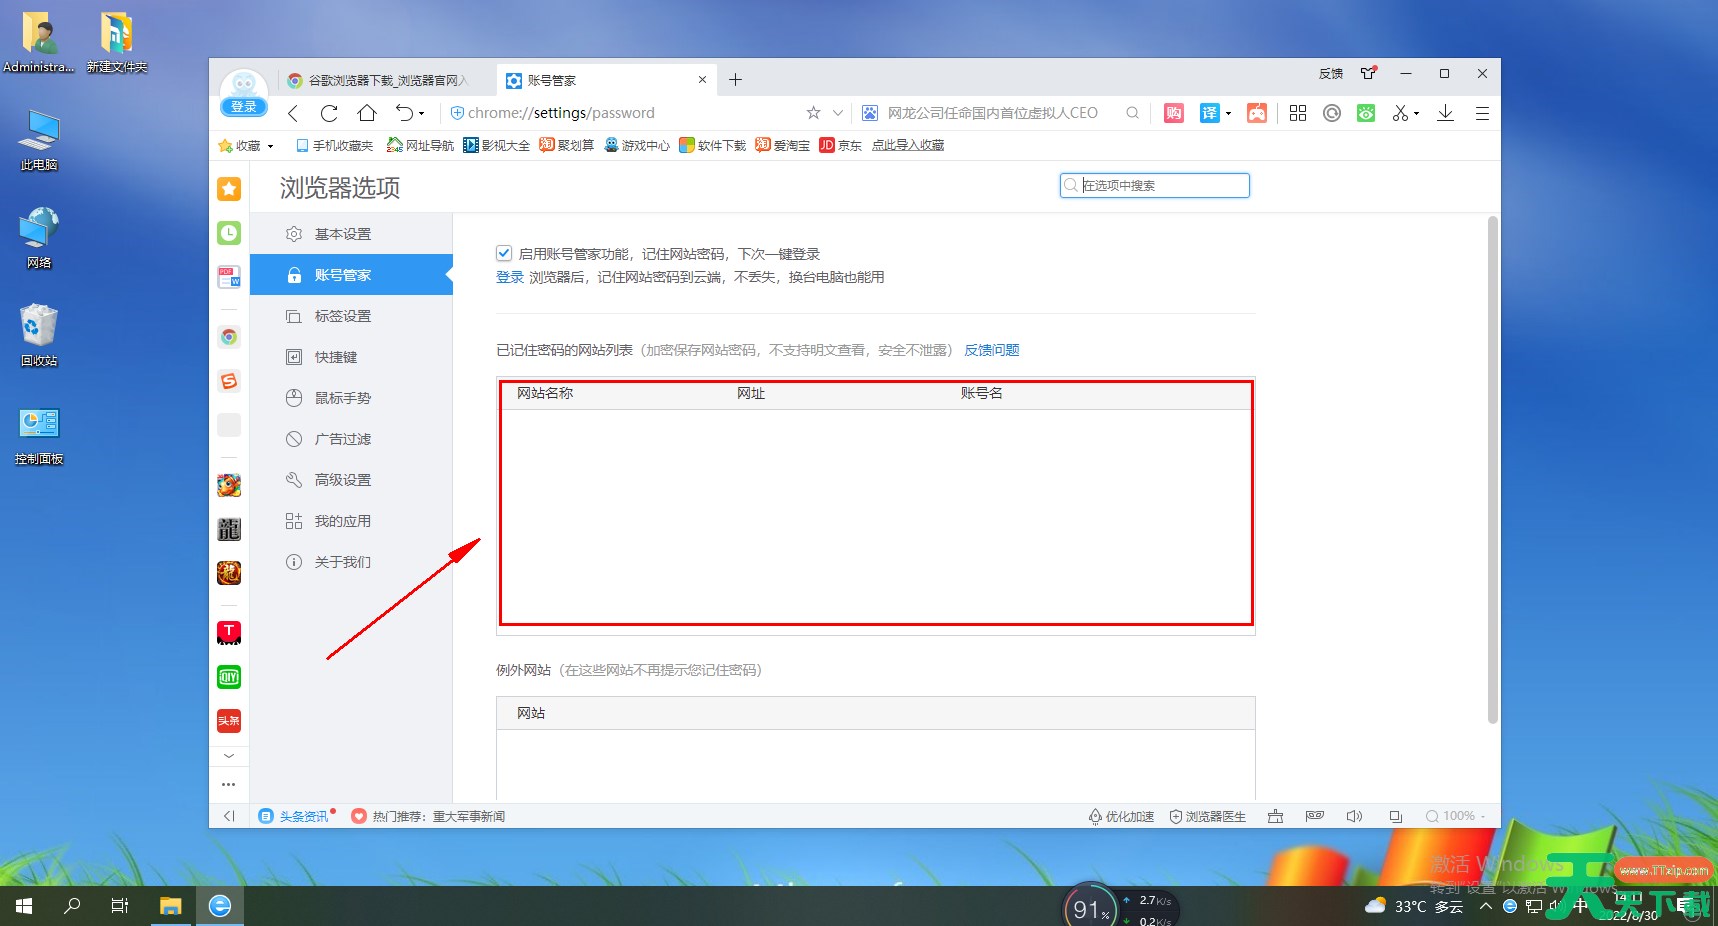
Task: Uncheck the enable account manager checkbox
Action: click(504, 254)
